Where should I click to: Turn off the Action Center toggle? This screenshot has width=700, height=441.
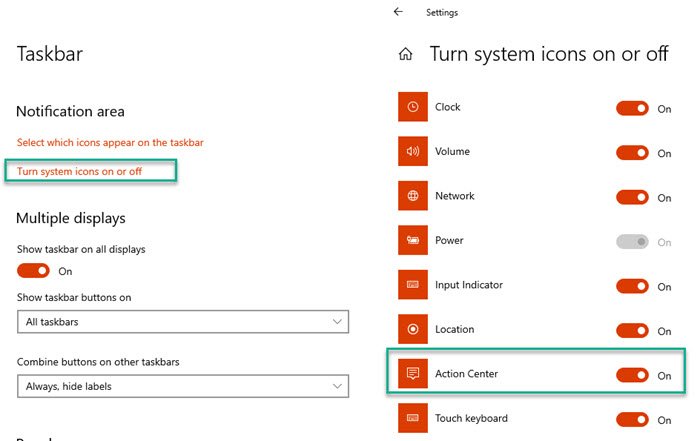[632, 375]
